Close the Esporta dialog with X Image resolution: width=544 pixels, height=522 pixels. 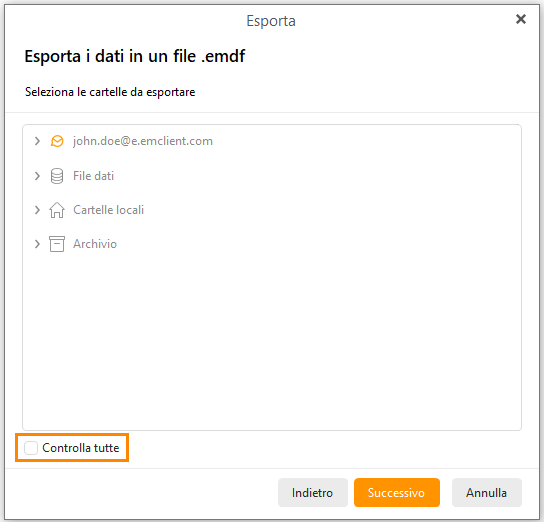click(521, 19)
